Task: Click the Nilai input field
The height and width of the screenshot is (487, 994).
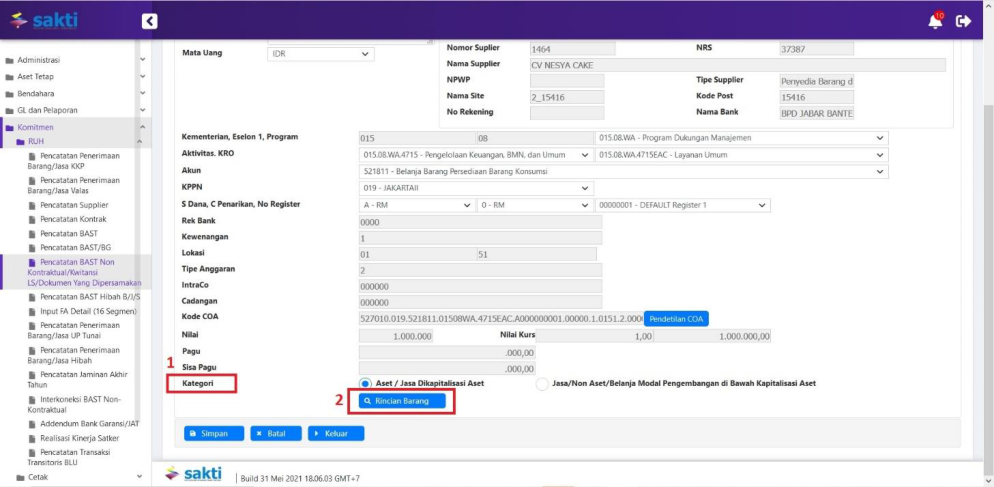Action: point(396,336)
